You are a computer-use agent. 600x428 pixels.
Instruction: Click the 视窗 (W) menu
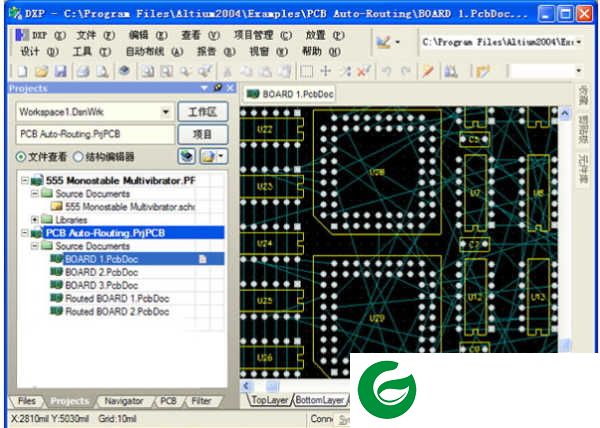point(269,51)
